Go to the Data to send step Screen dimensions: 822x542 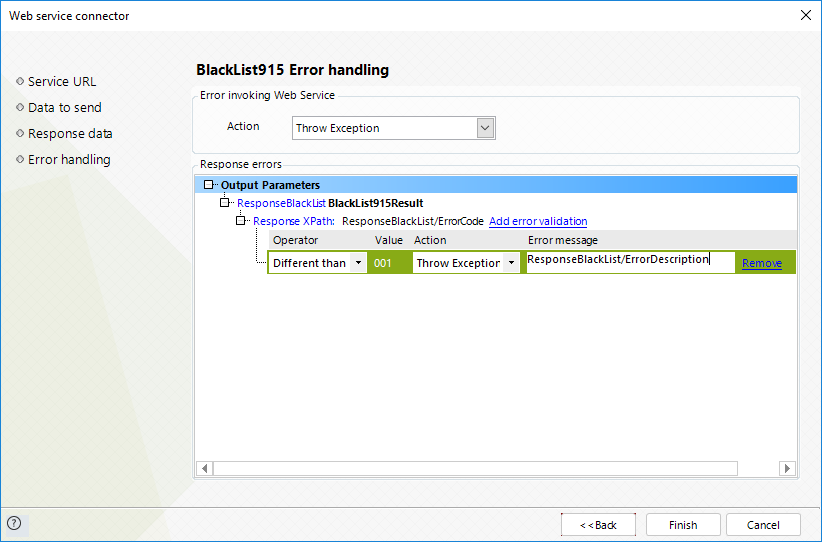tap(64, 107)
